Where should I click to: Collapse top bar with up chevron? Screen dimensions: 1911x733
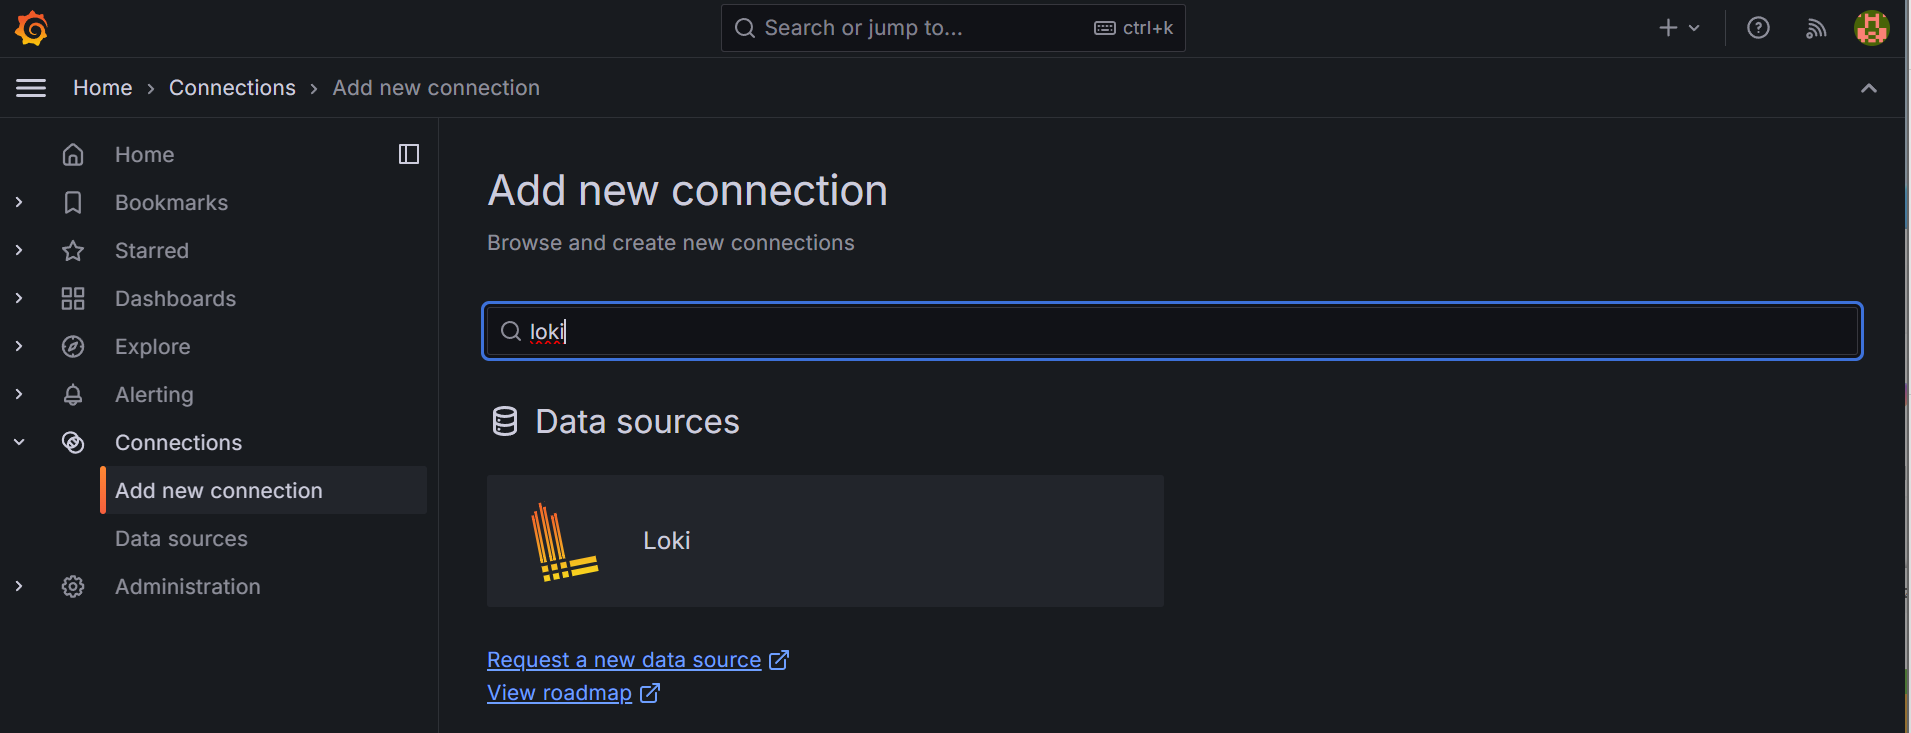tap(1869, 88)
